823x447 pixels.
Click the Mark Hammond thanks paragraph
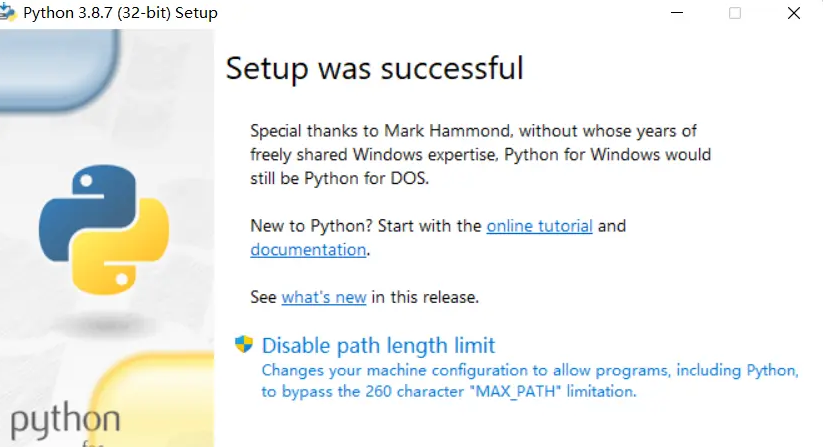pyautogui.click(x=480, y=154)
